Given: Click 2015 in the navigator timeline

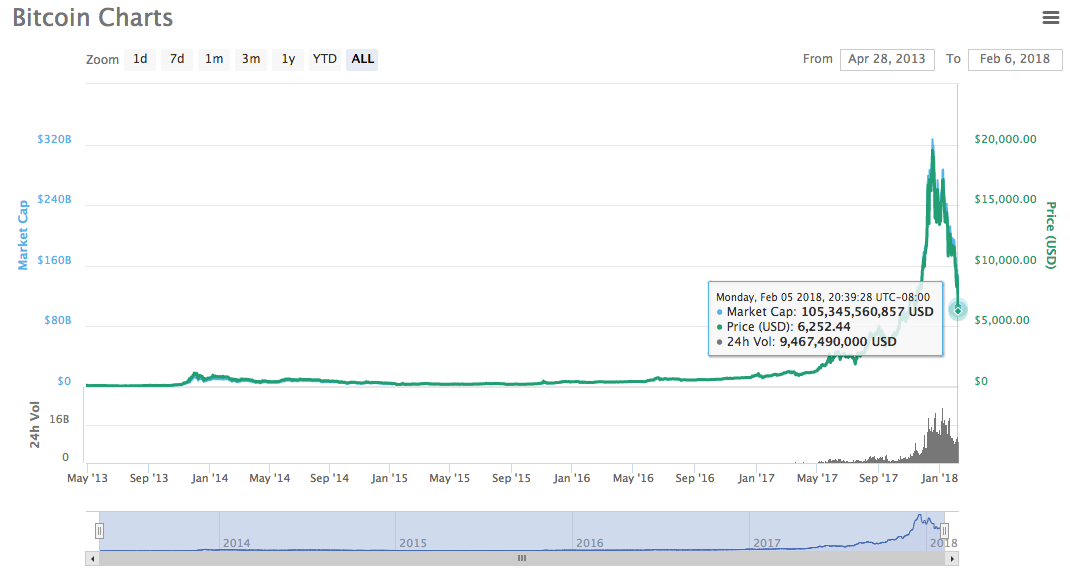Looking at the screenshot, I should tap(413, 543).
